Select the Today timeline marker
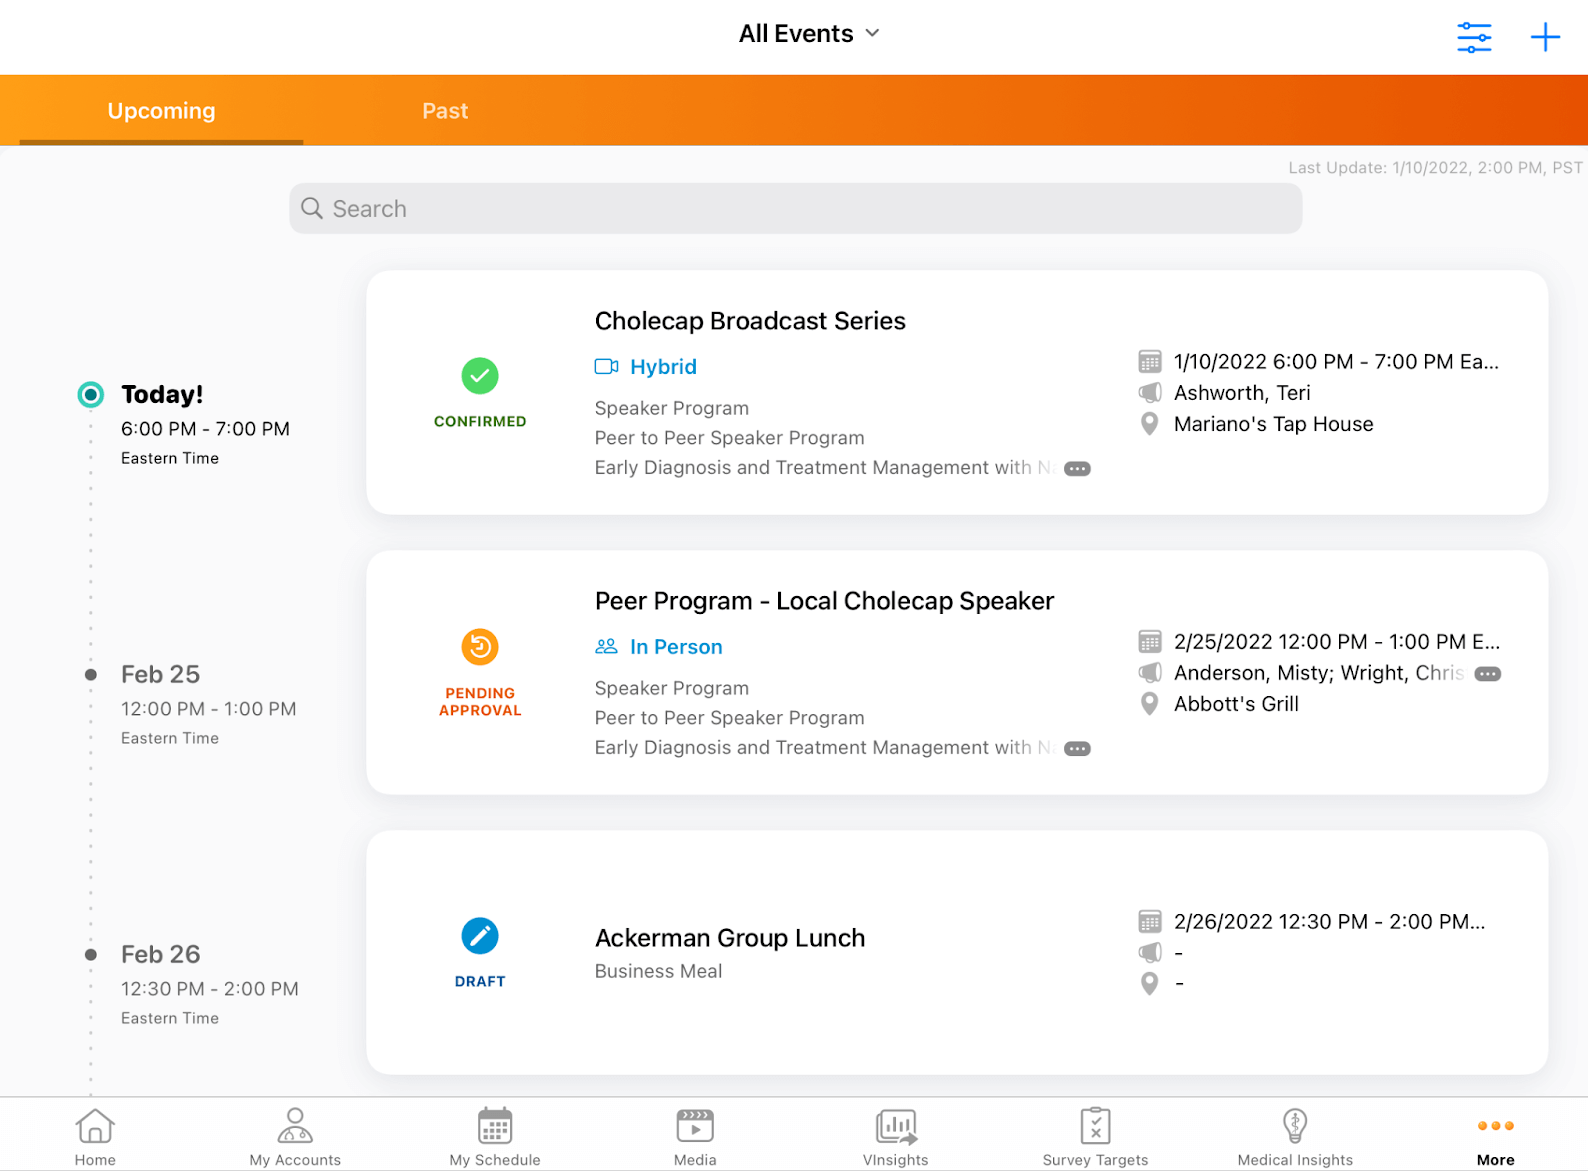This screenshot has height=1171, width=1588. pos(91,395)
